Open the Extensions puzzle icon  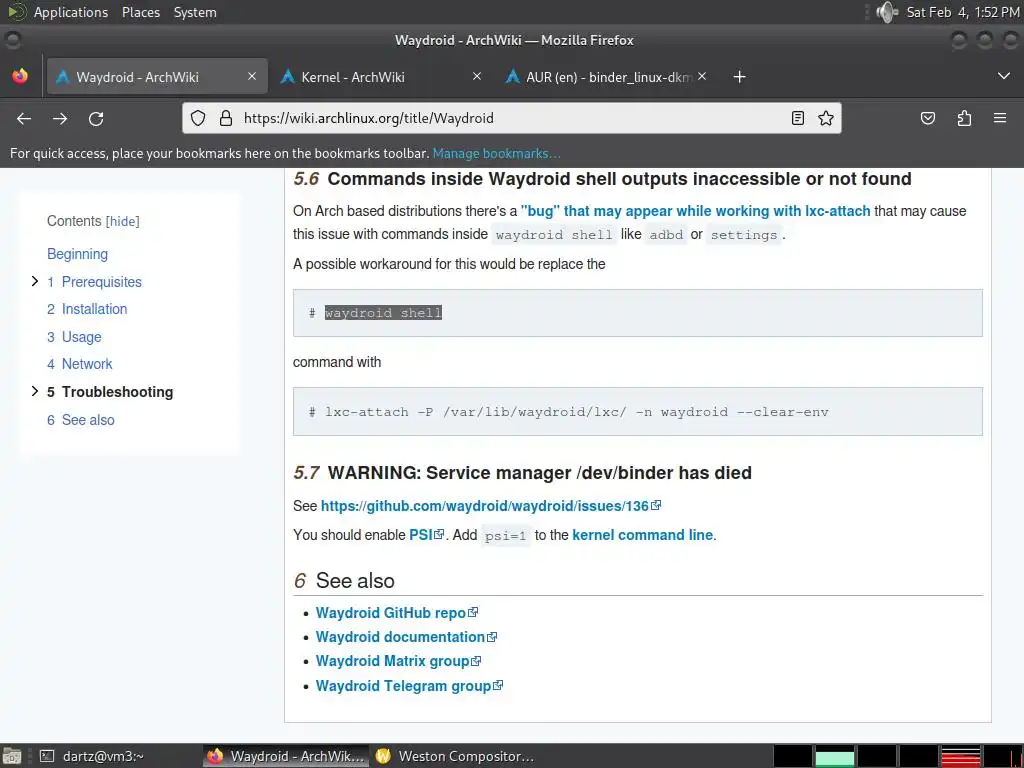click(x=964, y=118)
